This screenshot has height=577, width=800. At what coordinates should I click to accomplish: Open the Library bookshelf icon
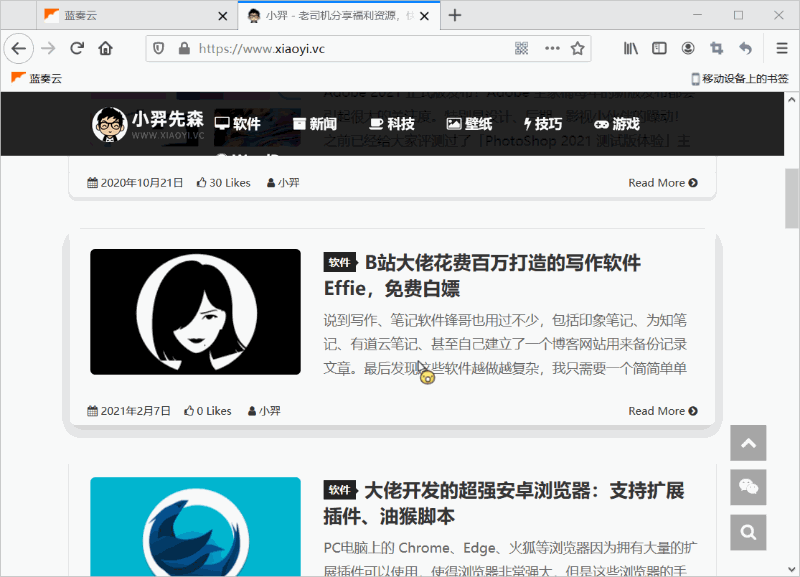click(x=631, y=48)
